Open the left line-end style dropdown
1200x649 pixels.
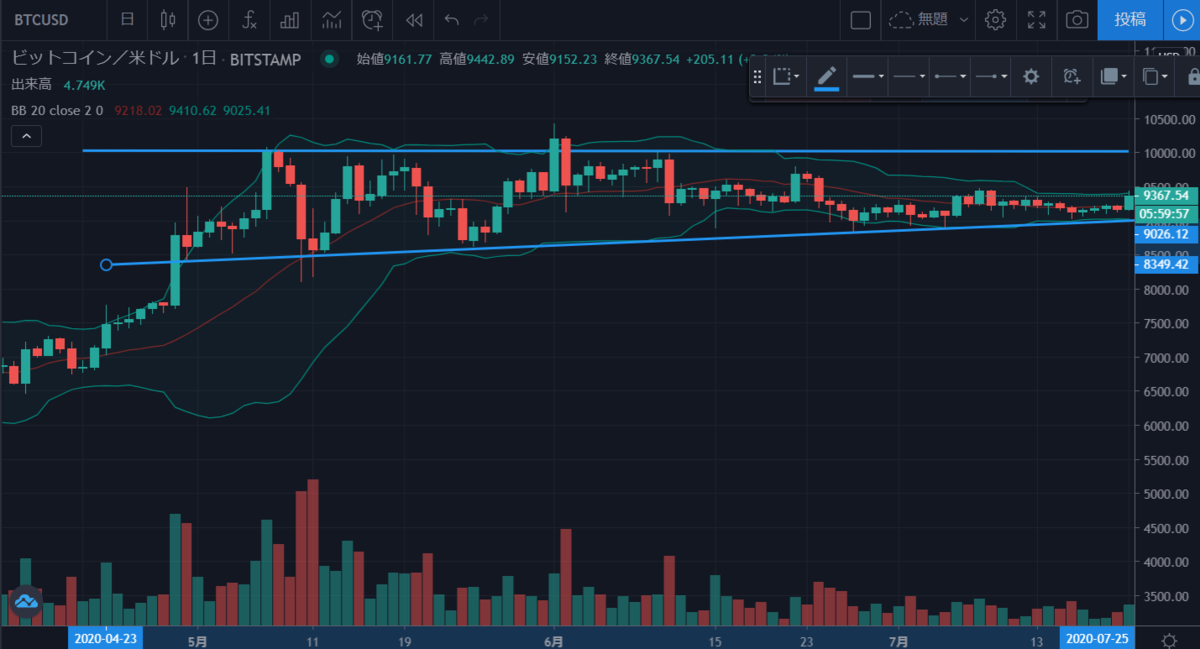pos(949,76)
